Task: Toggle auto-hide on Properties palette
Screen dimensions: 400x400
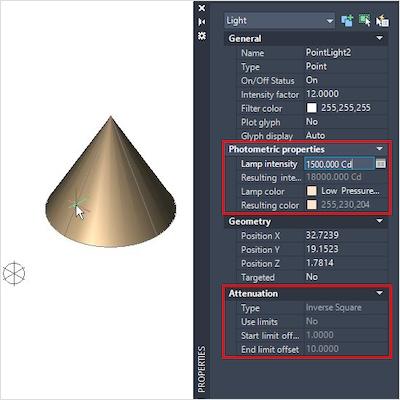Action: click(202, 22)
